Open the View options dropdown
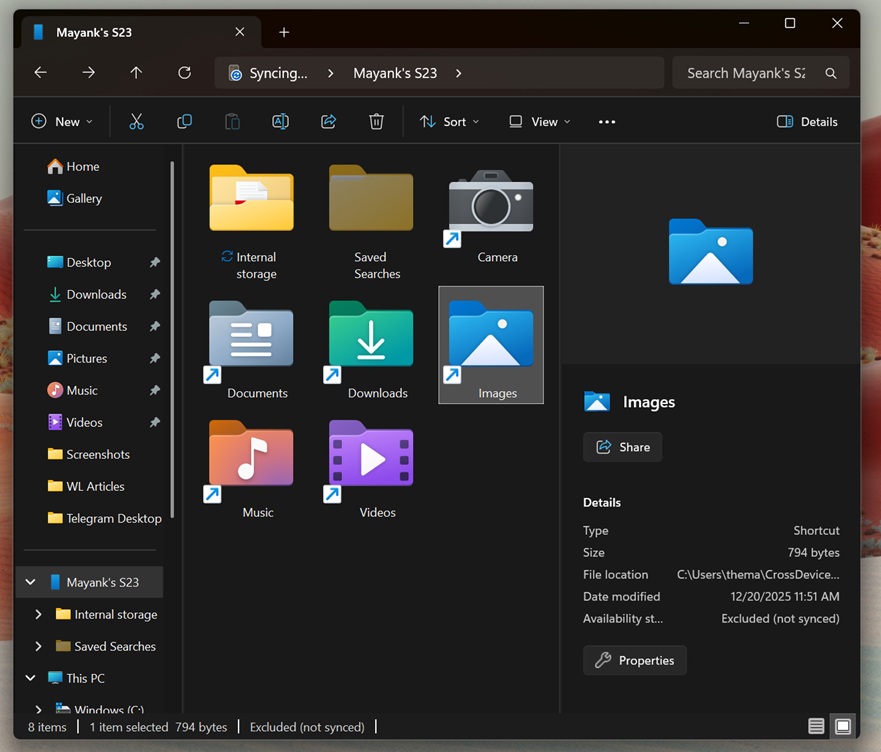 (538, 121)
